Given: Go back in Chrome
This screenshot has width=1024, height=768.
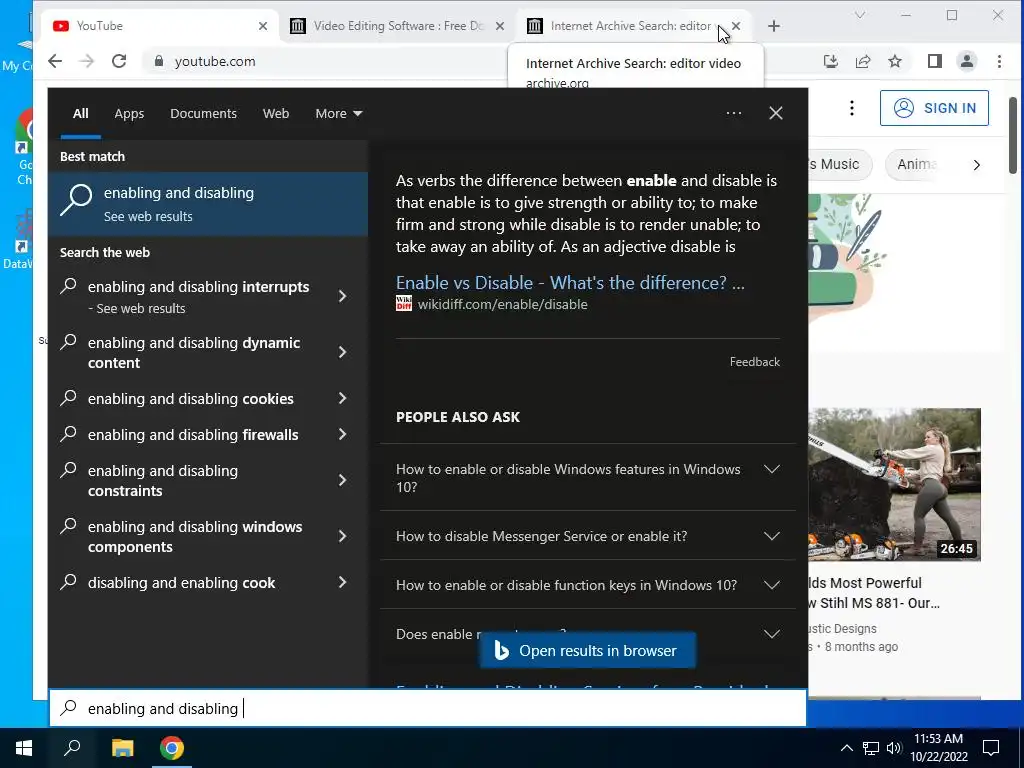Looking at the screenshot, I should (55, 61).
